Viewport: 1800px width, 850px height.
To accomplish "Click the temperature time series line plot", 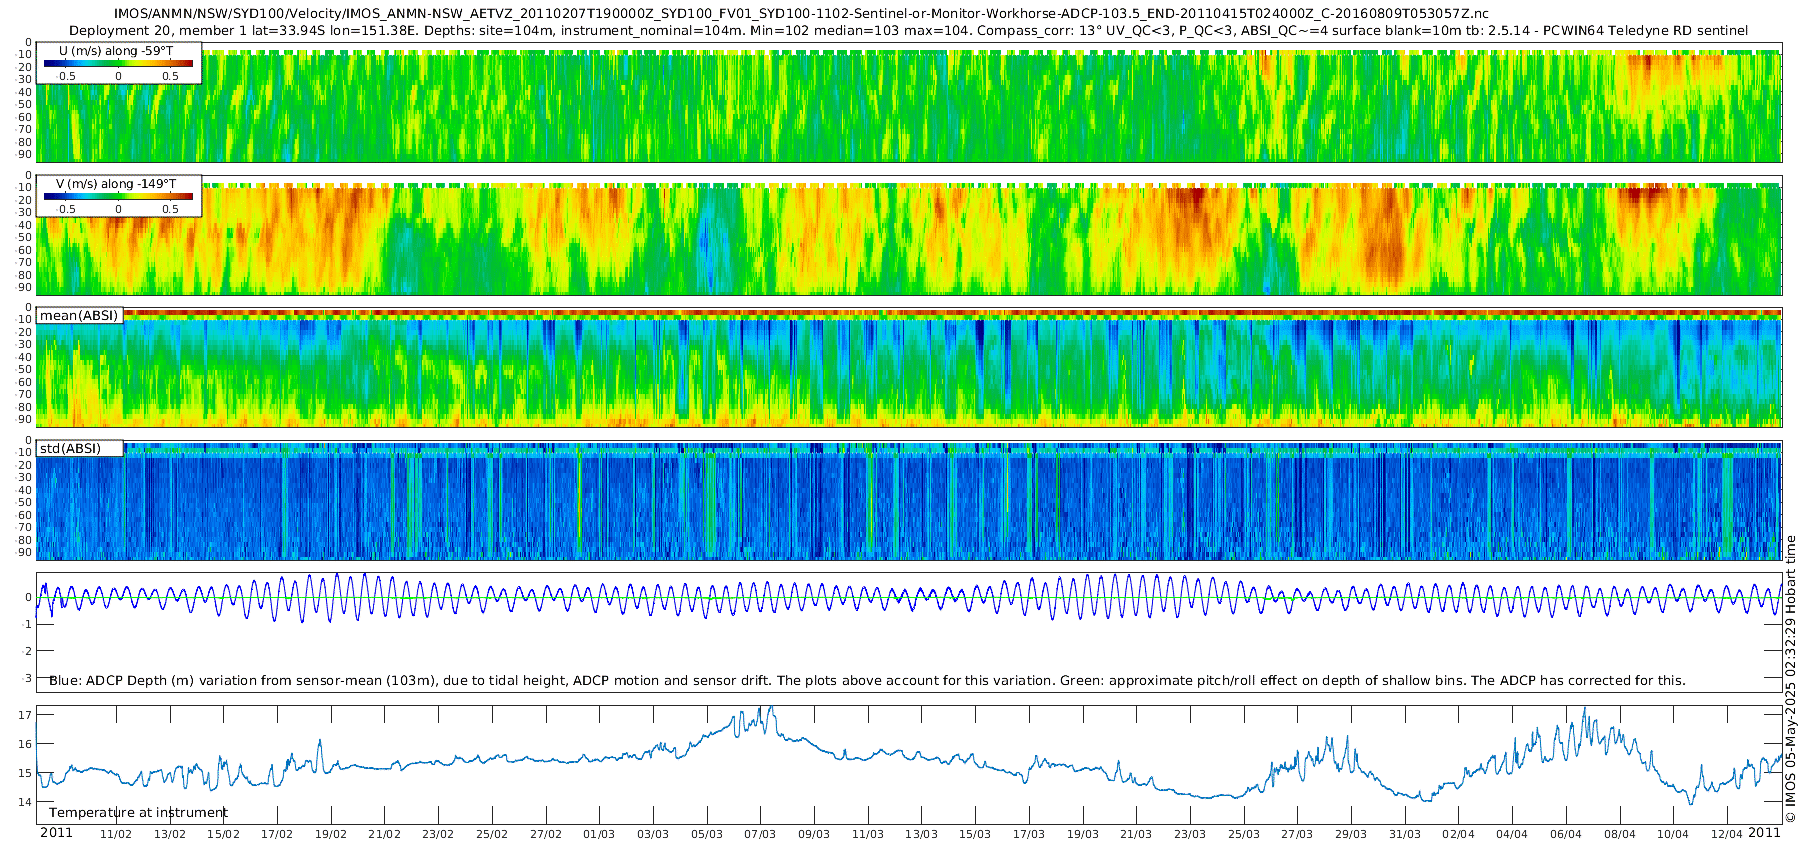I will click(x=909, y=765).
